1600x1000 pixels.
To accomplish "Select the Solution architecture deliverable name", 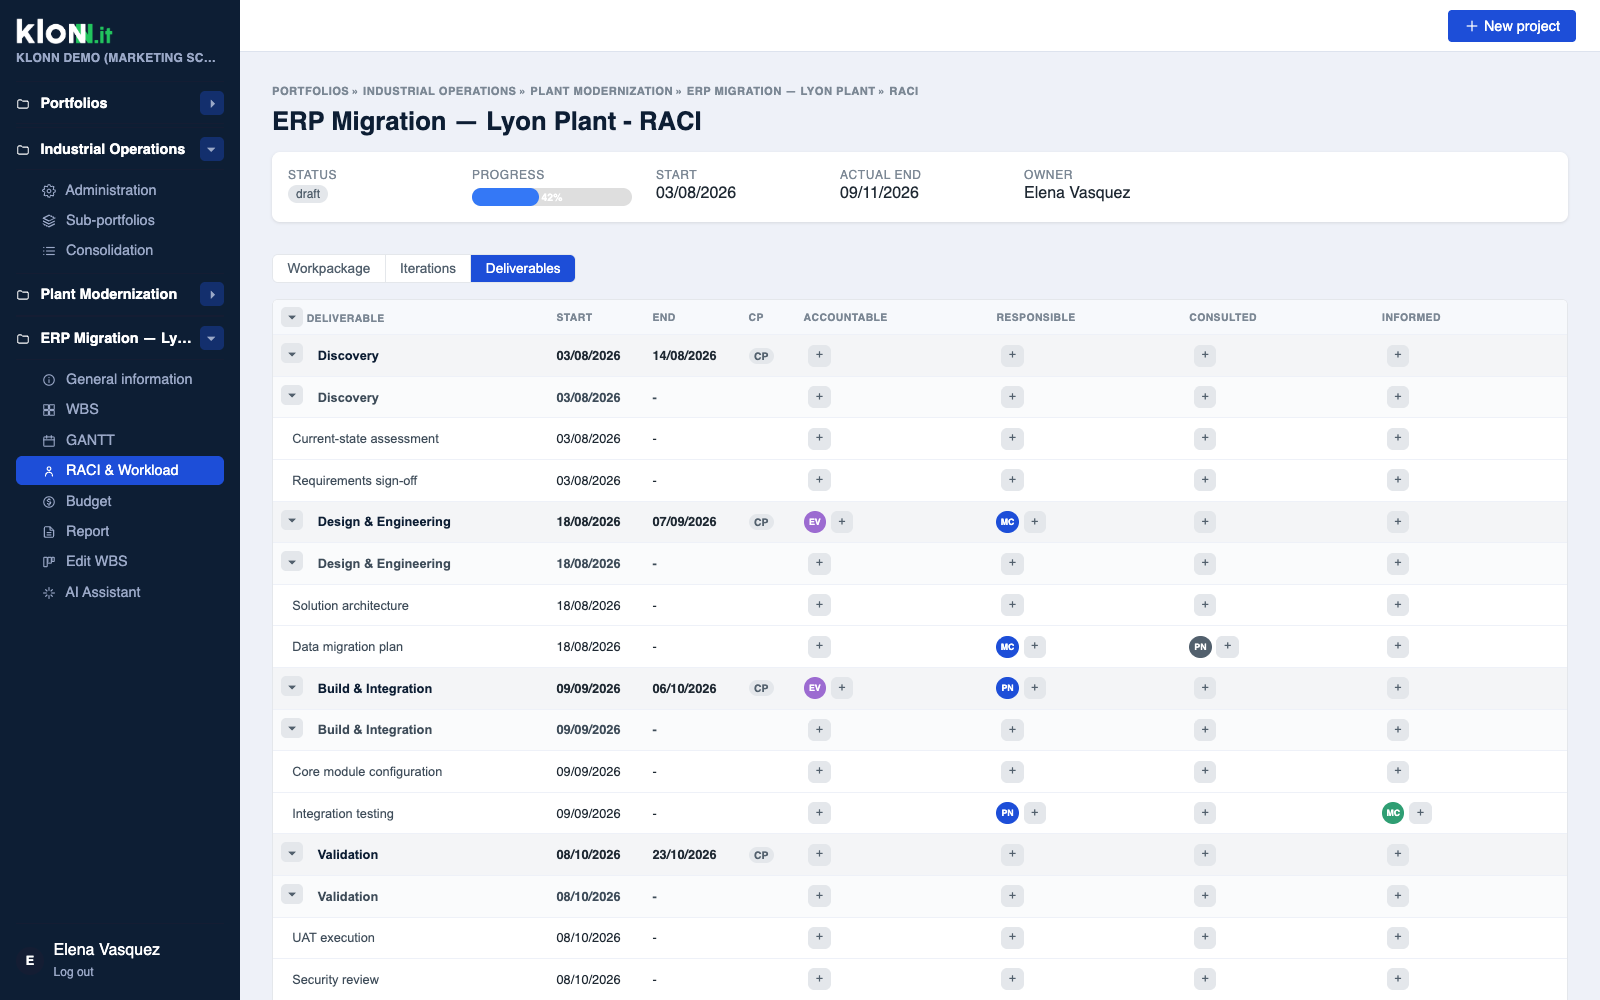I will [x=350, y=606].
